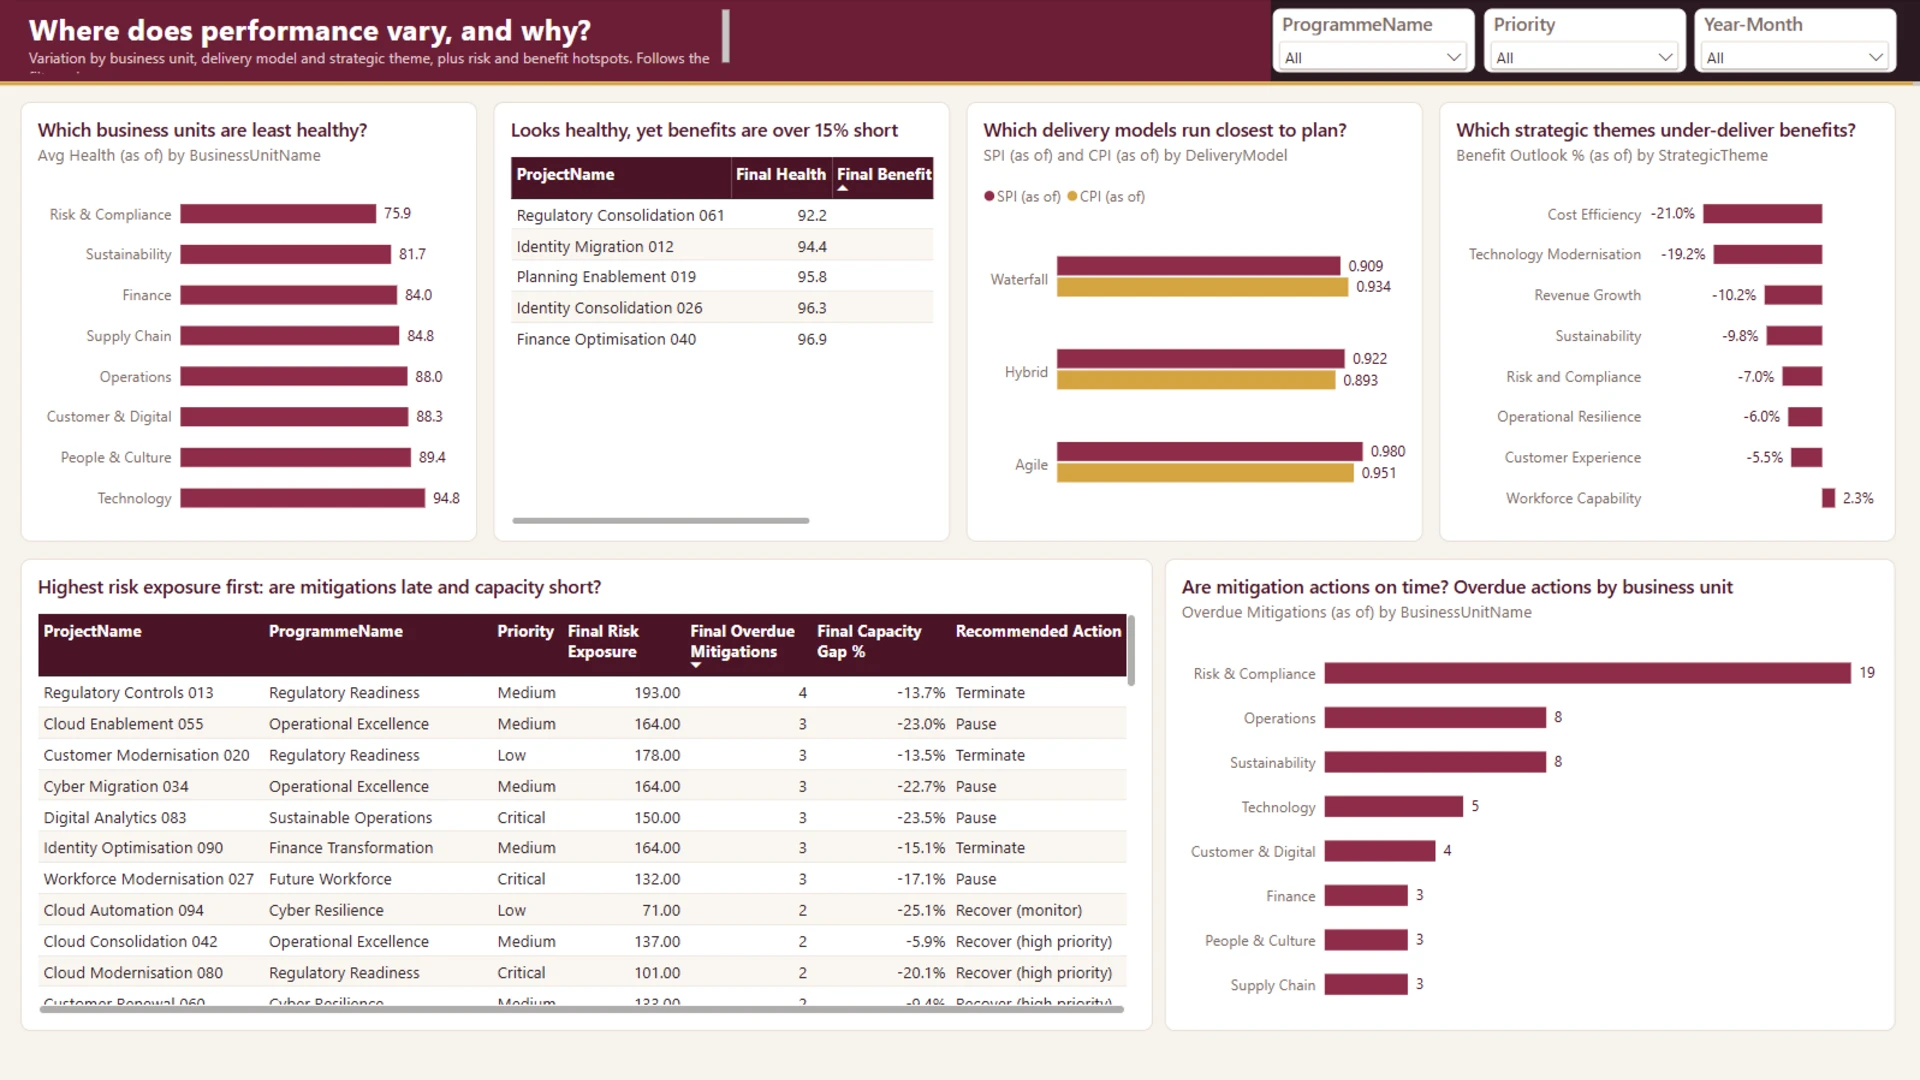Select the Risk & Compliance health bar

pos(278,214)
